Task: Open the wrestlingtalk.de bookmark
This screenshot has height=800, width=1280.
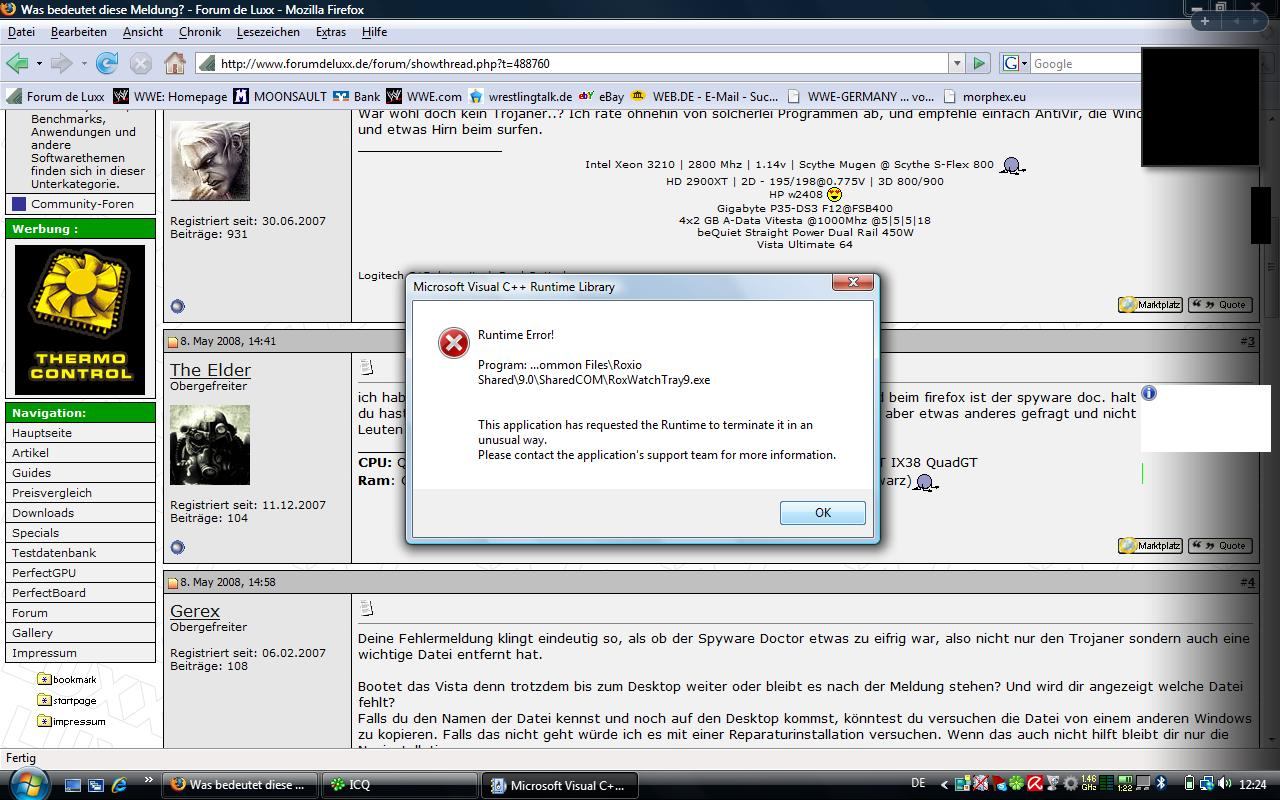Action: point(520,97)
